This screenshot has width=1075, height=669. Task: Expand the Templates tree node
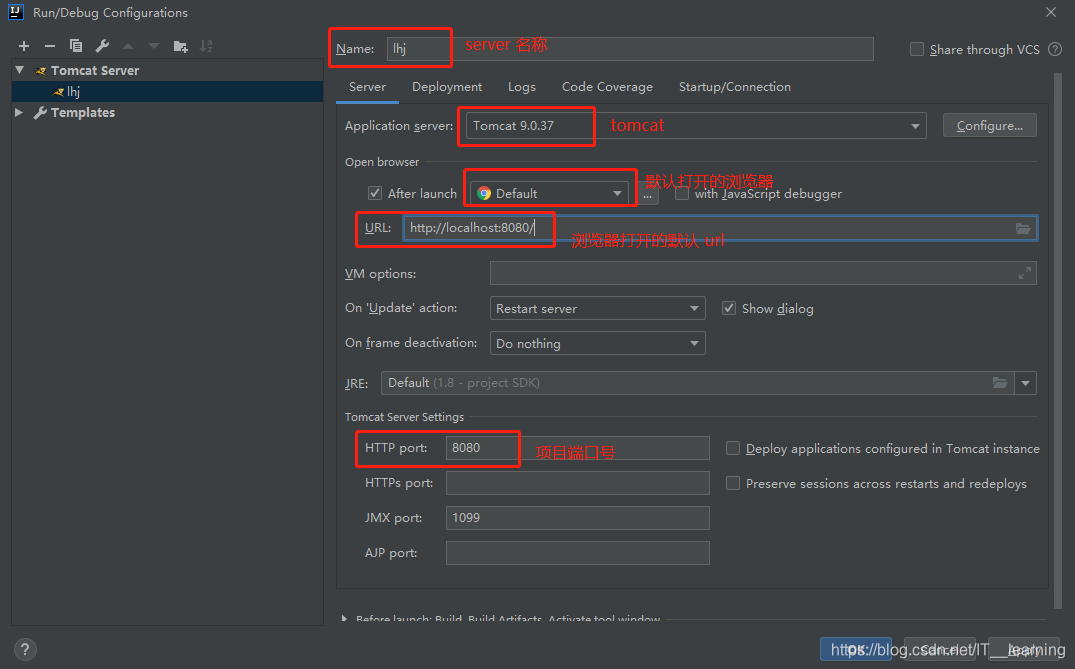coord(19,112)
